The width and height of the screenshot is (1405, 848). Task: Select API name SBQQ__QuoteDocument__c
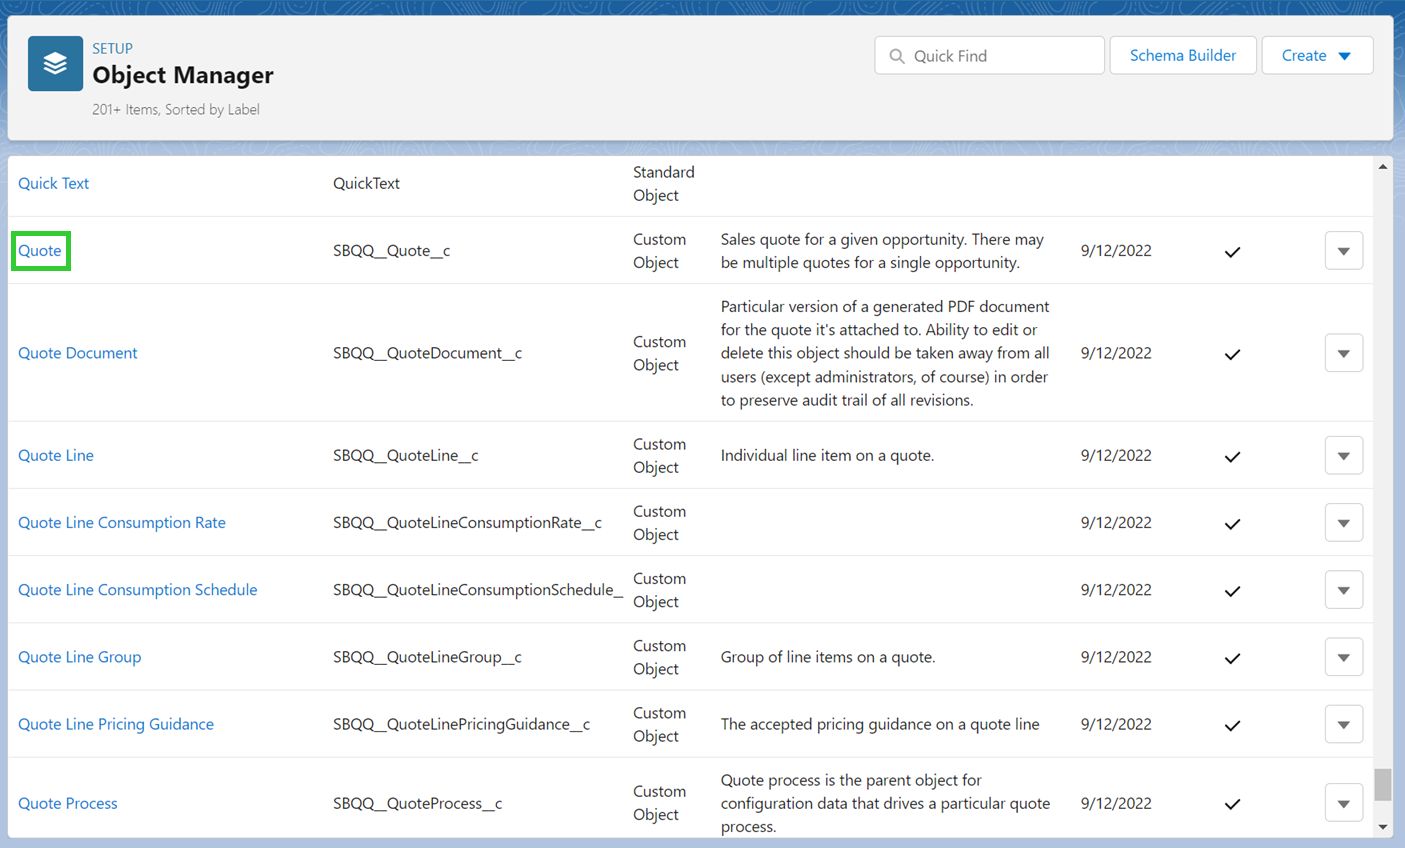[x=428, y=353]
